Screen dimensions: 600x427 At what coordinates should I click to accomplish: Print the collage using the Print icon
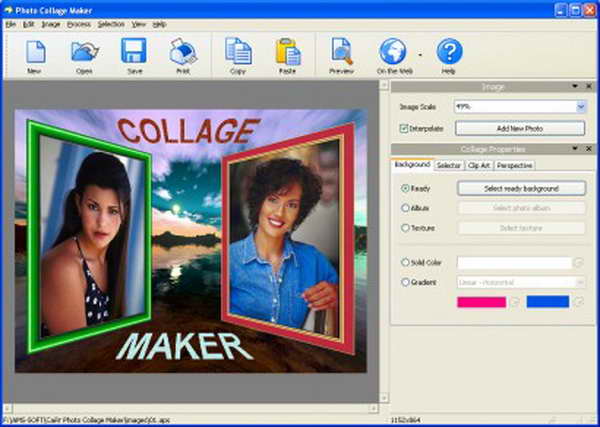click(183, 52)
